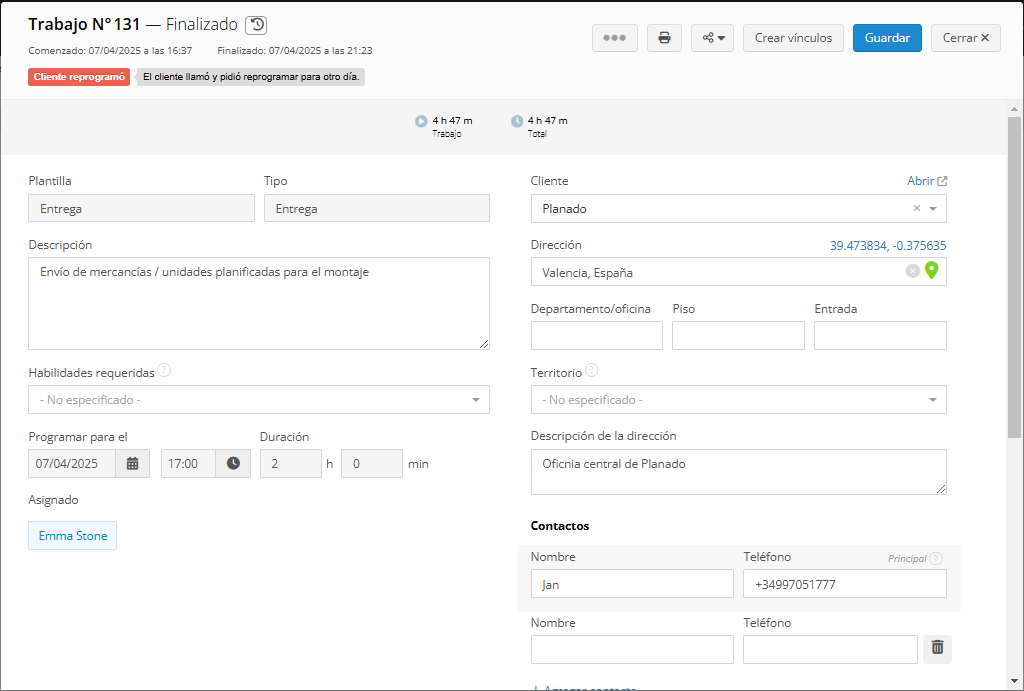Close the job with Cerrar
The height and width of the screenshot is (691, 1024).
point(966,38)
